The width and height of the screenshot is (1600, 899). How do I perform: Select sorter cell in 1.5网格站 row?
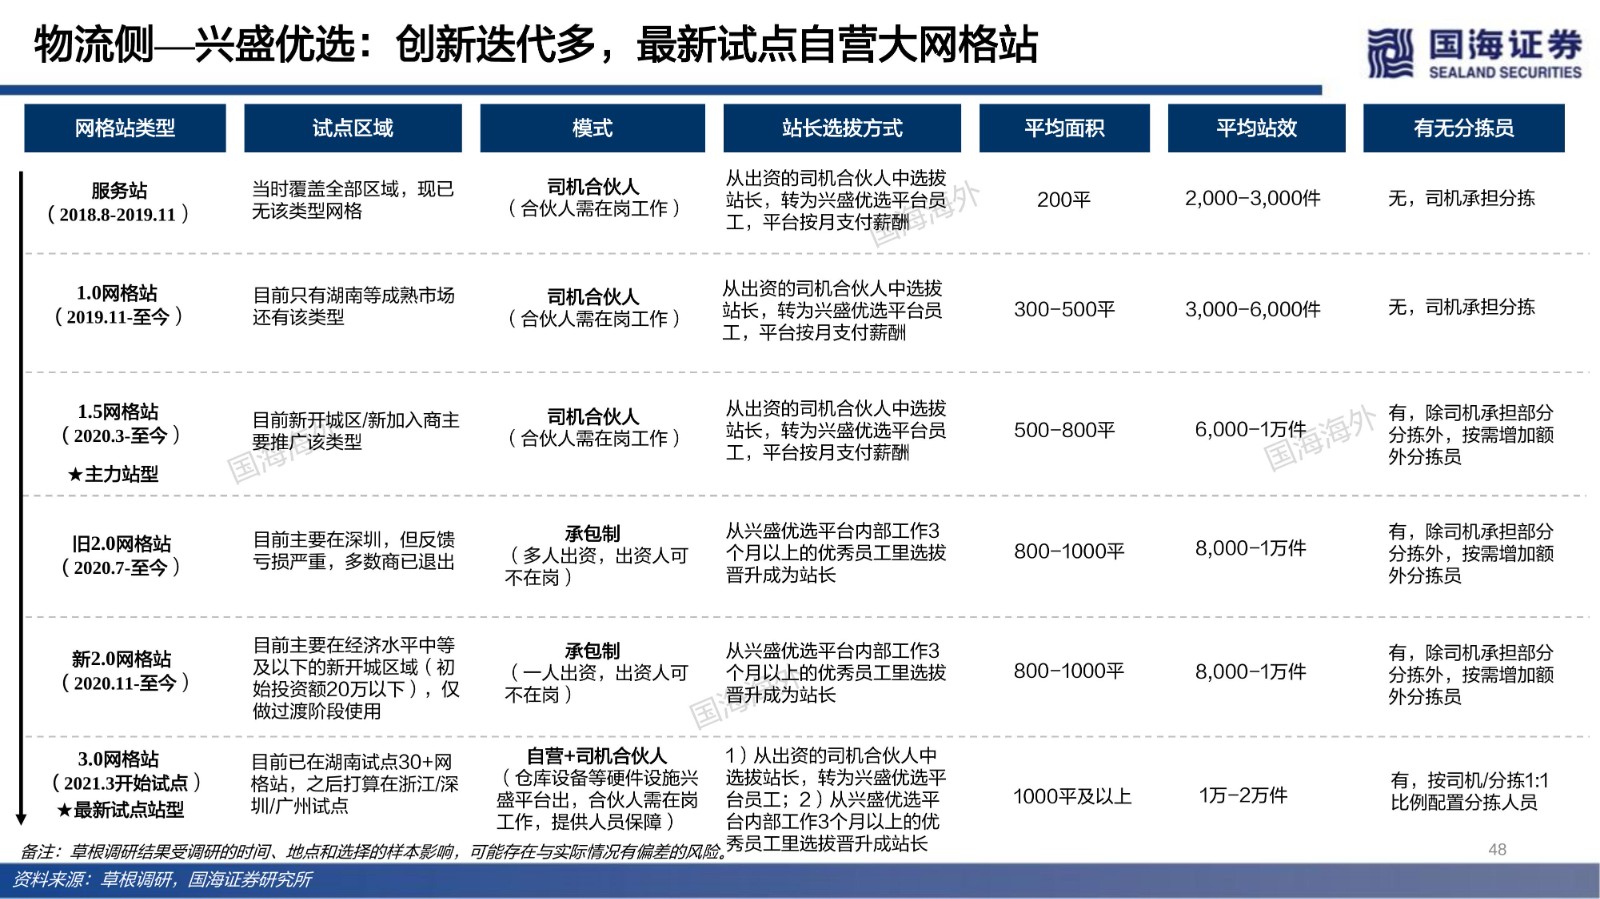pos(1471,435)
